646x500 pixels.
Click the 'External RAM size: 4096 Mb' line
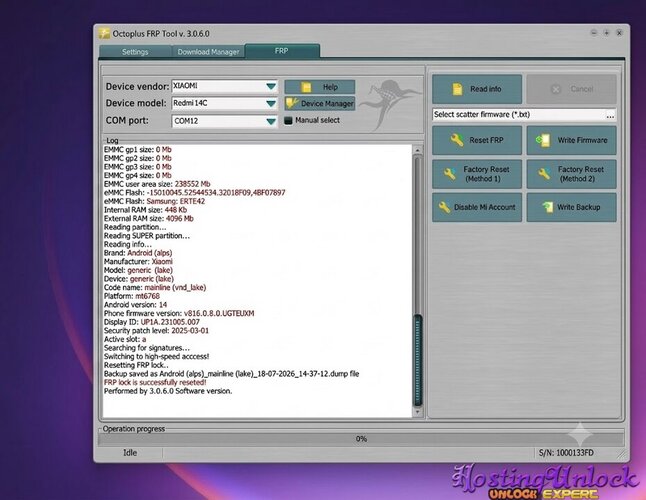point(148,219)
